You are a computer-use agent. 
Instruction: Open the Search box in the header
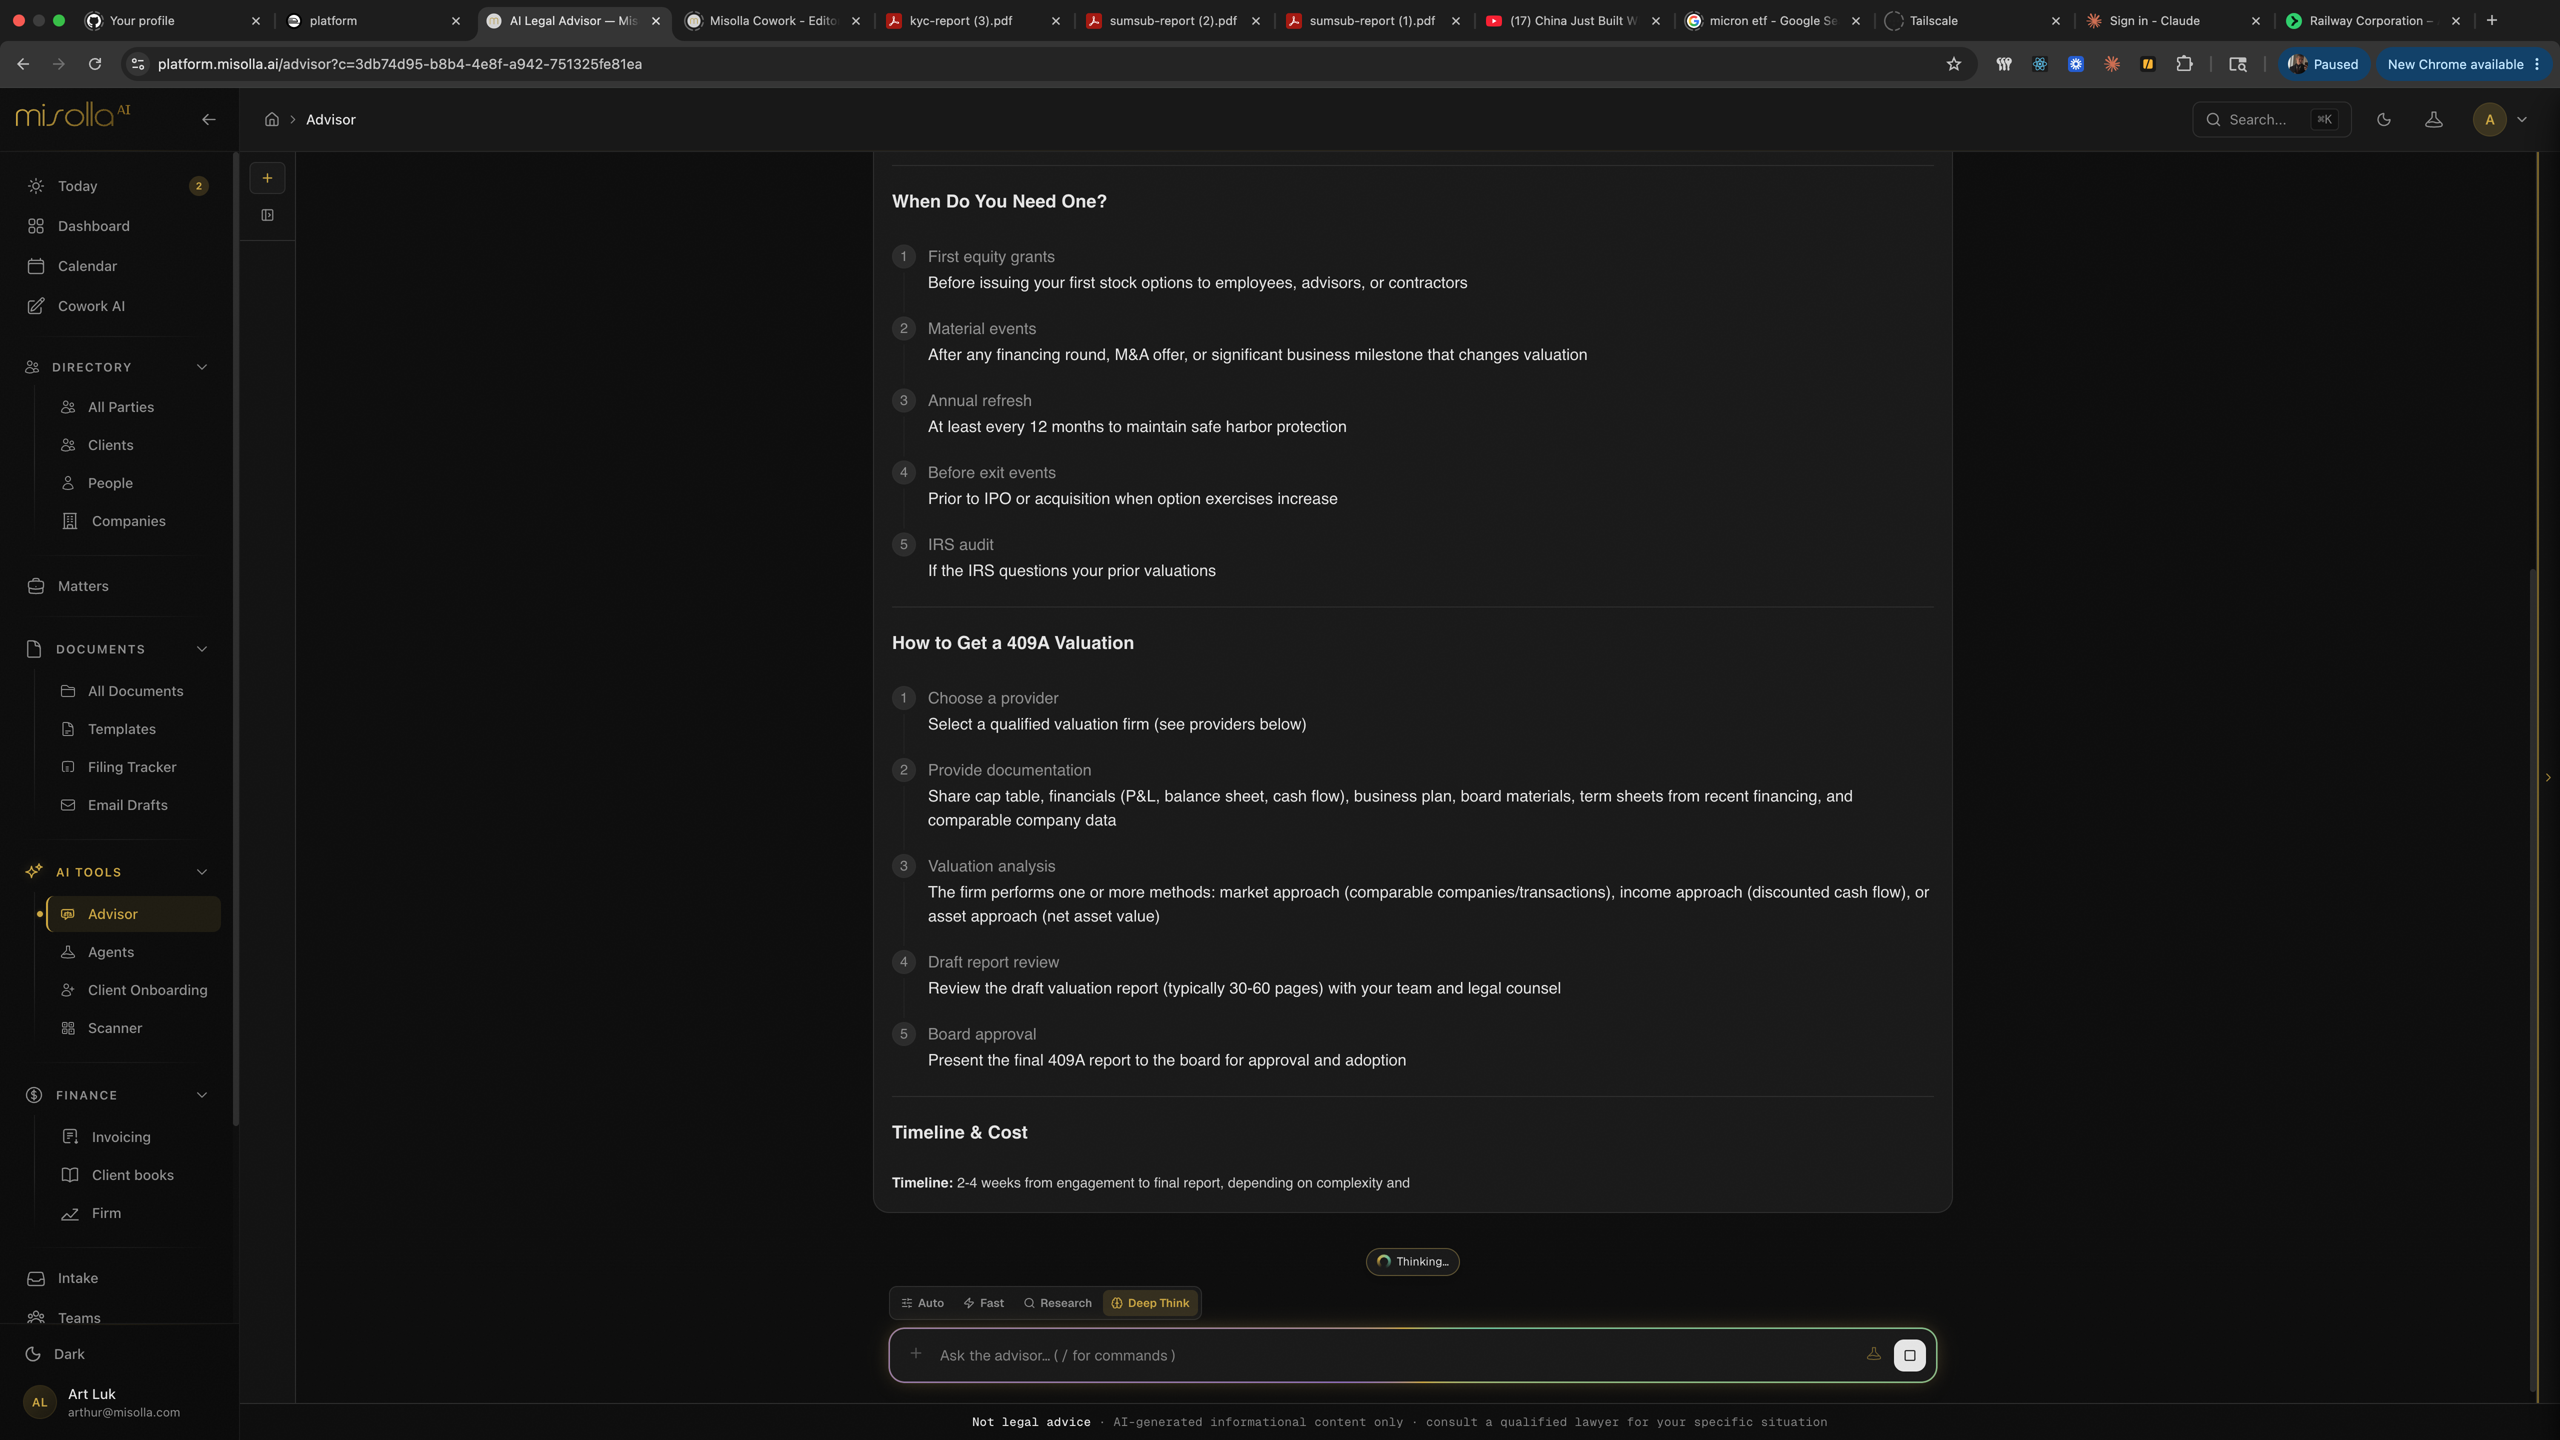tap(2271, 120)
